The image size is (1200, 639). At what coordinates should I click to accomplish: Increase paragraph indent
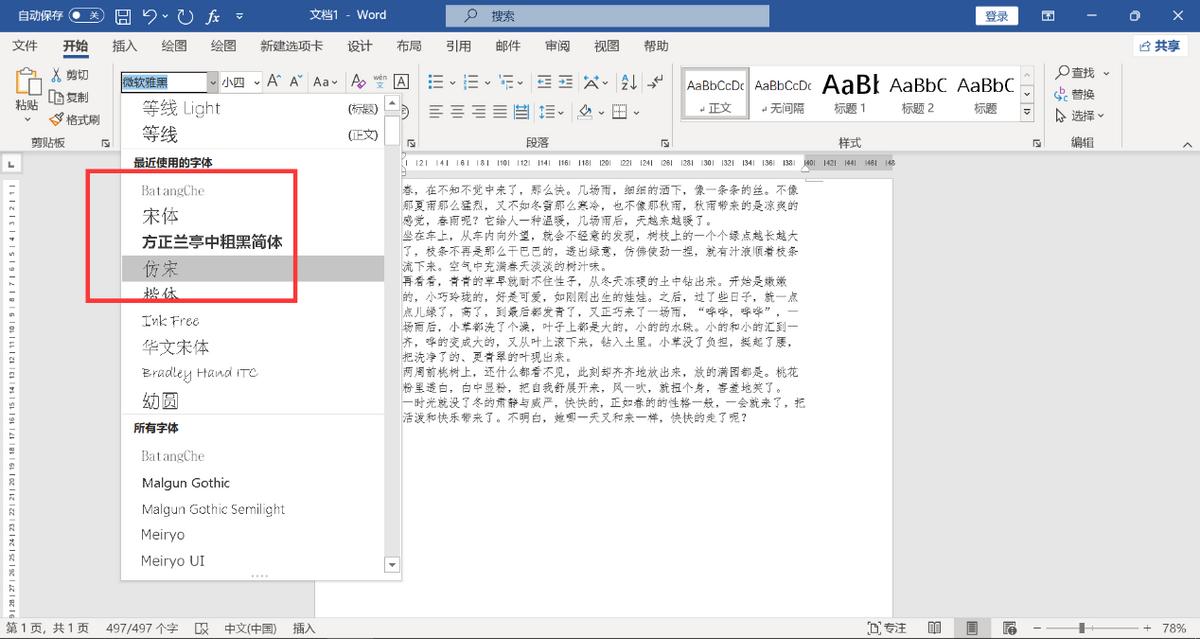click(x=566, y=82)
